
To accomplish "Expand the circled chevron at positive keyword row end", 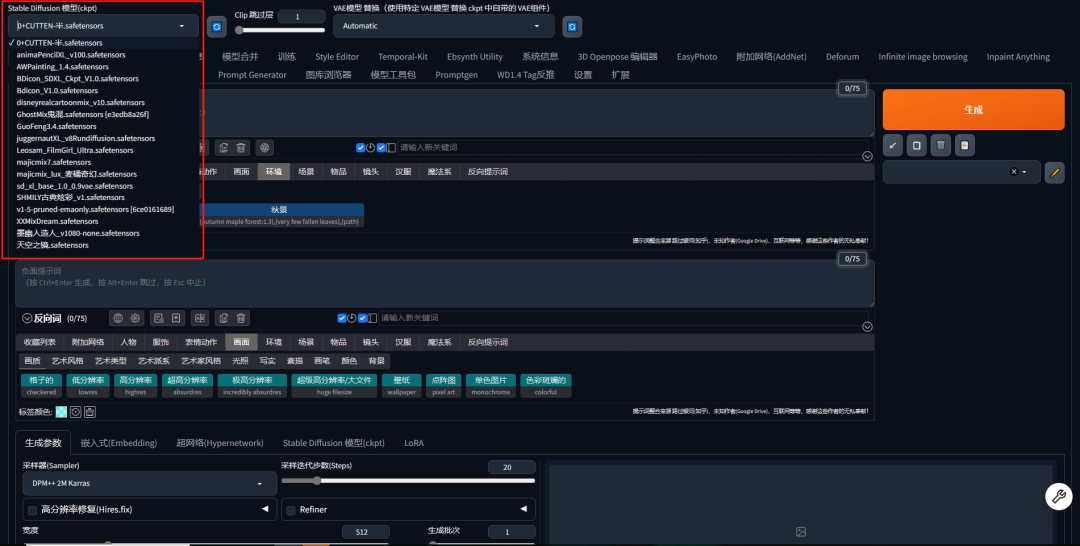I will pyautogui.click(x=867, y=156).
